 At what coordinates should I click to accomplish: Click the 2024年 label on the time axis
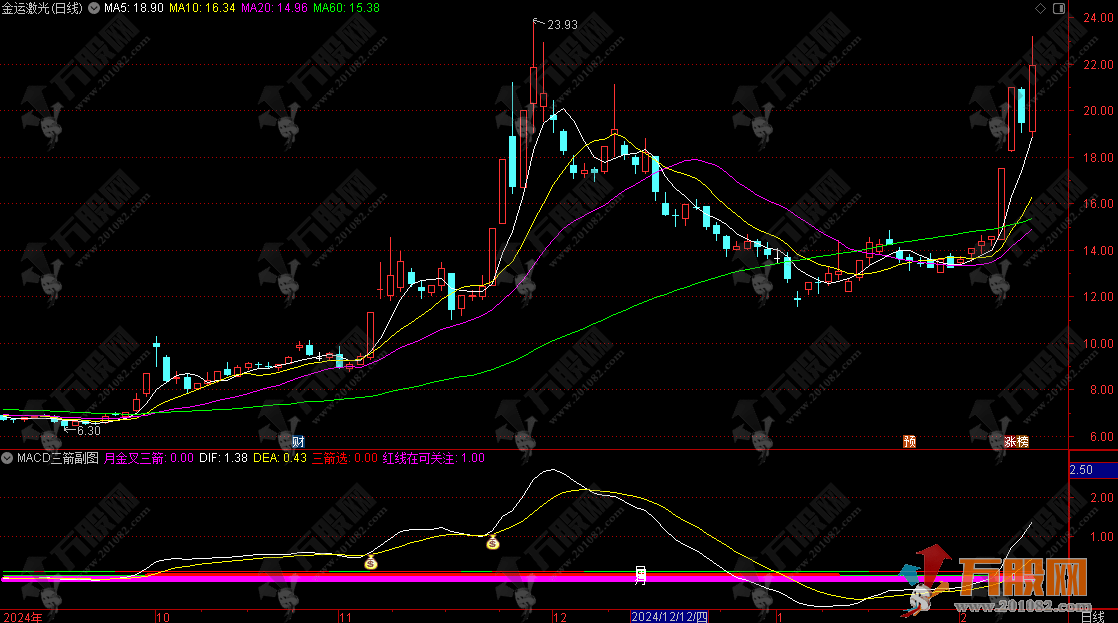23,617
